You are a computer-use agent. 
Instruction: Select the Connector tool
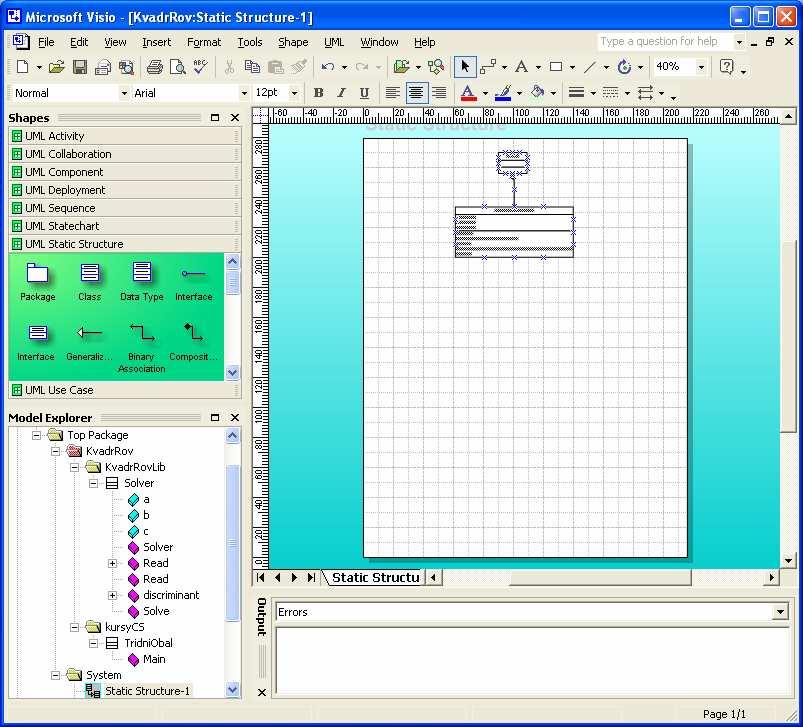tap(488, 67)
